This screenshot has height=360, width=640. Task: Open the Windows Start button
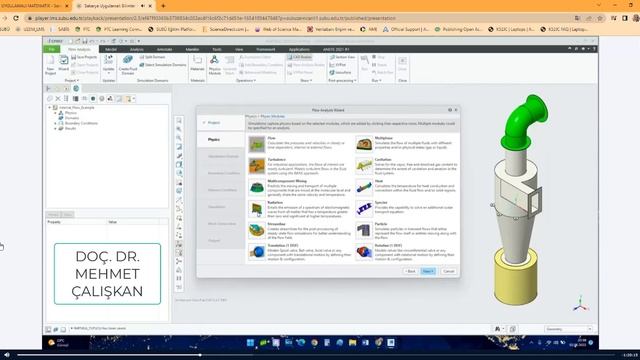[x=250, y=342]
